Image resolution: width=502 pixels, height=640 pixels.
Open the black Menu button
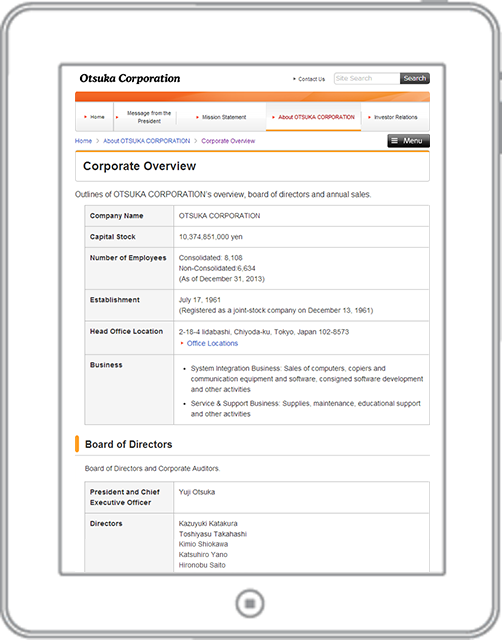click(408, 141)
